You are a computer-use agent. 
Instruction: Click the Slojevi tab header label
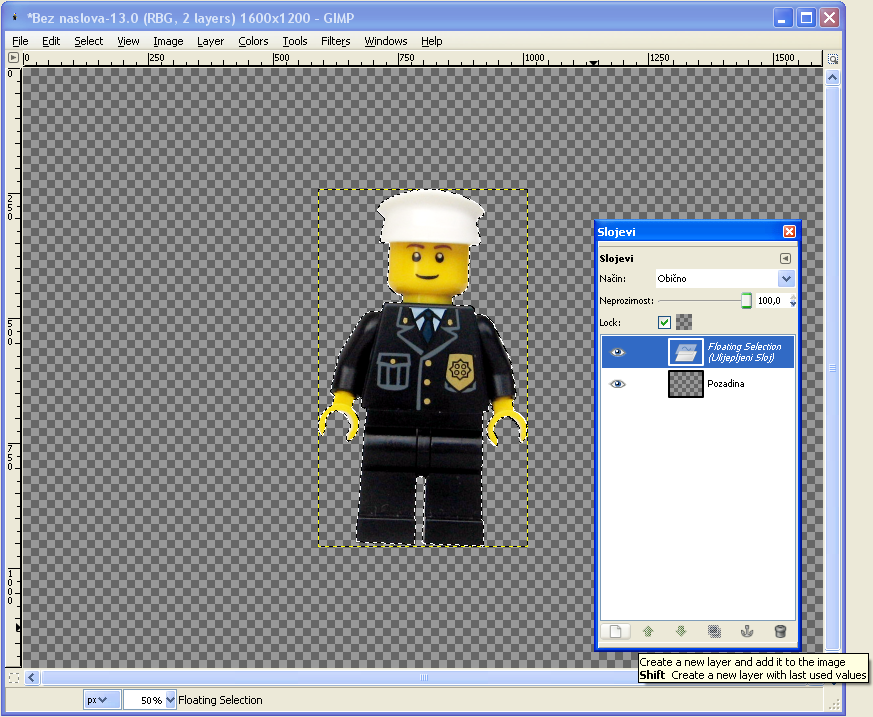[616, 258]
